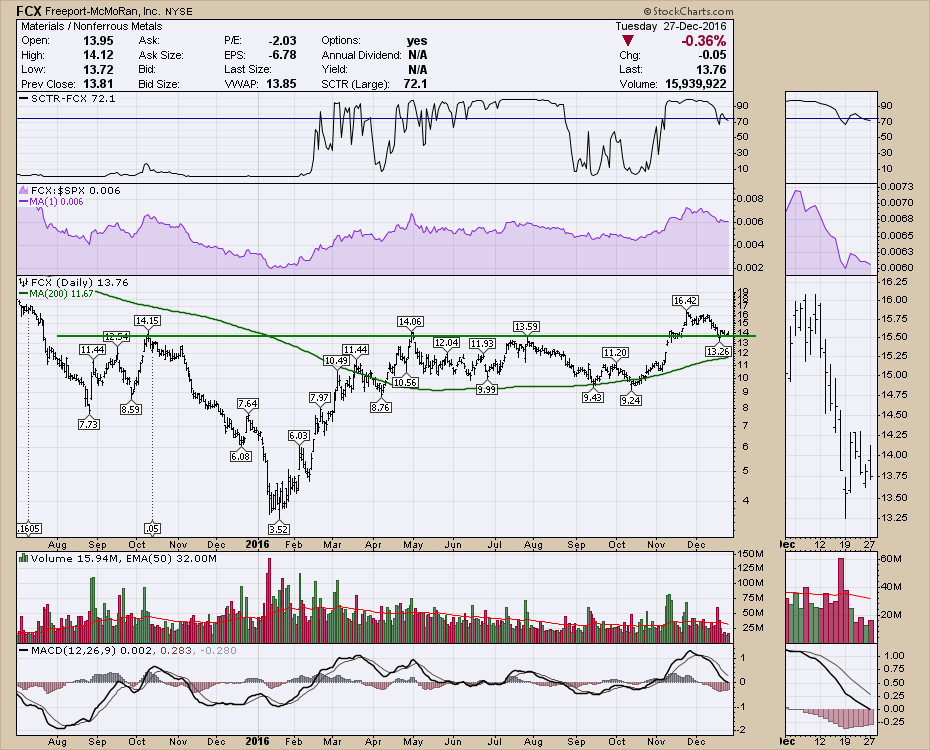930x750 pixels.
Task: Click the 12.54 price label
Action: tap(116, 336)
